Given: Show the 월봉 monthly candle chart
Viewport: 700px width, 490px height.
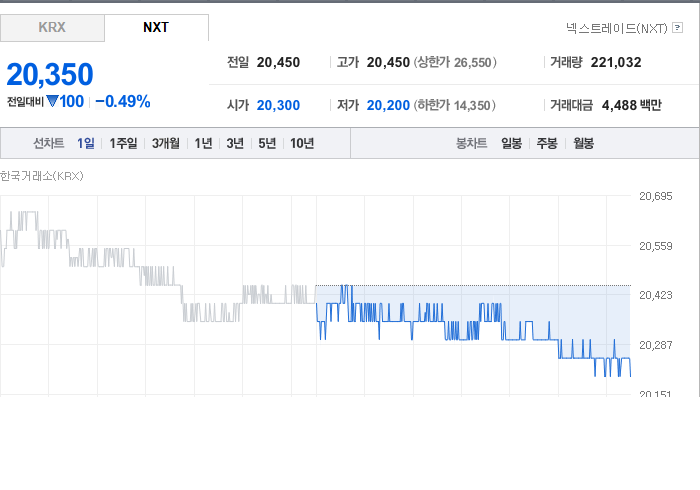Looking at the screenshot, I should (x=583, y=143).
